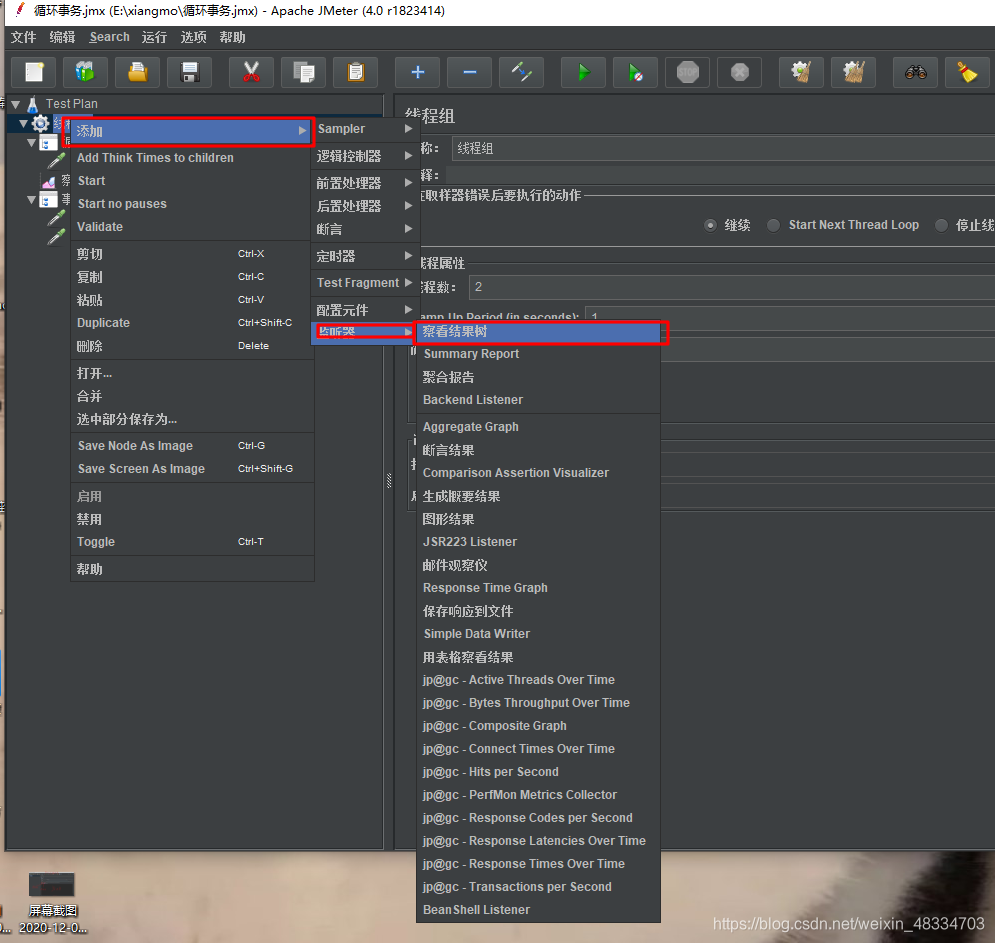Expand the 断言 submenu
Viewport: 995px width, 943px height.
(x=365, y=229)
